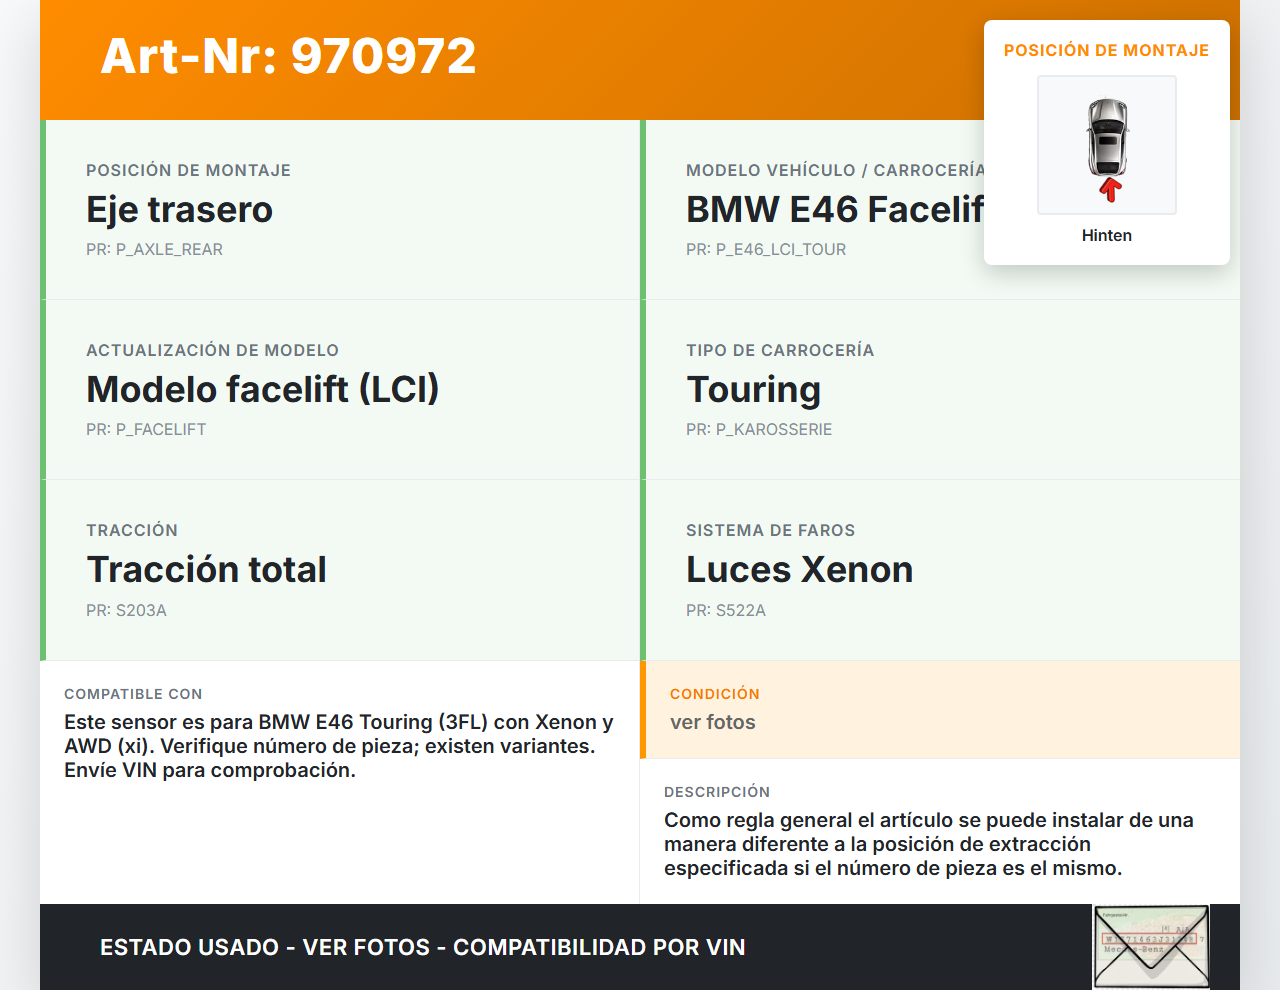Select the 'Luces Xenon' value
This screenshot has height=990, width=1280.
pyautogui.click(x=800, y=569)
